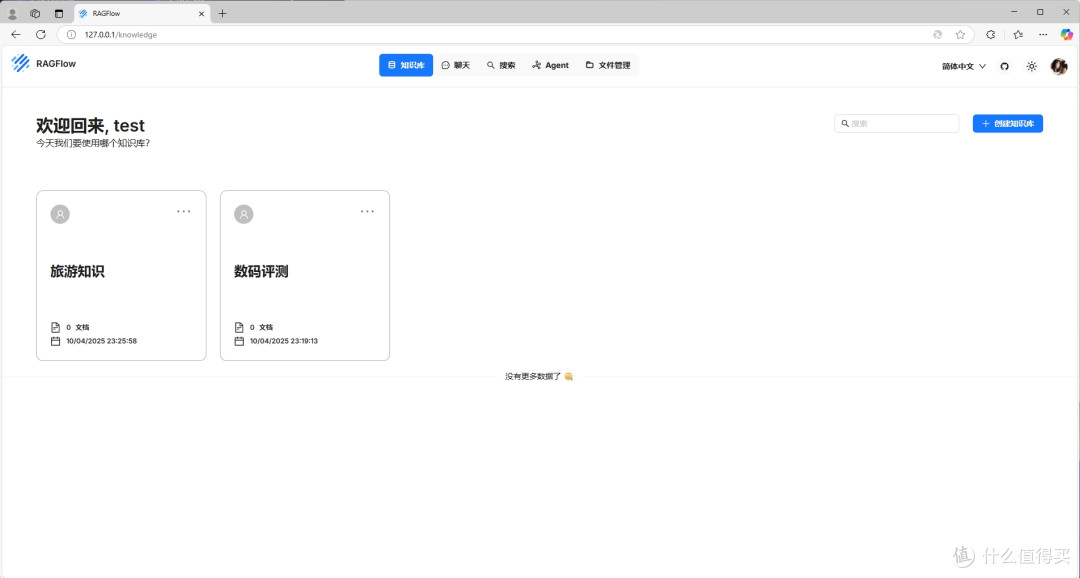The image size is (1080, 578).
Task: Open the user avatar profile
Action: [x=1059, y=66]
